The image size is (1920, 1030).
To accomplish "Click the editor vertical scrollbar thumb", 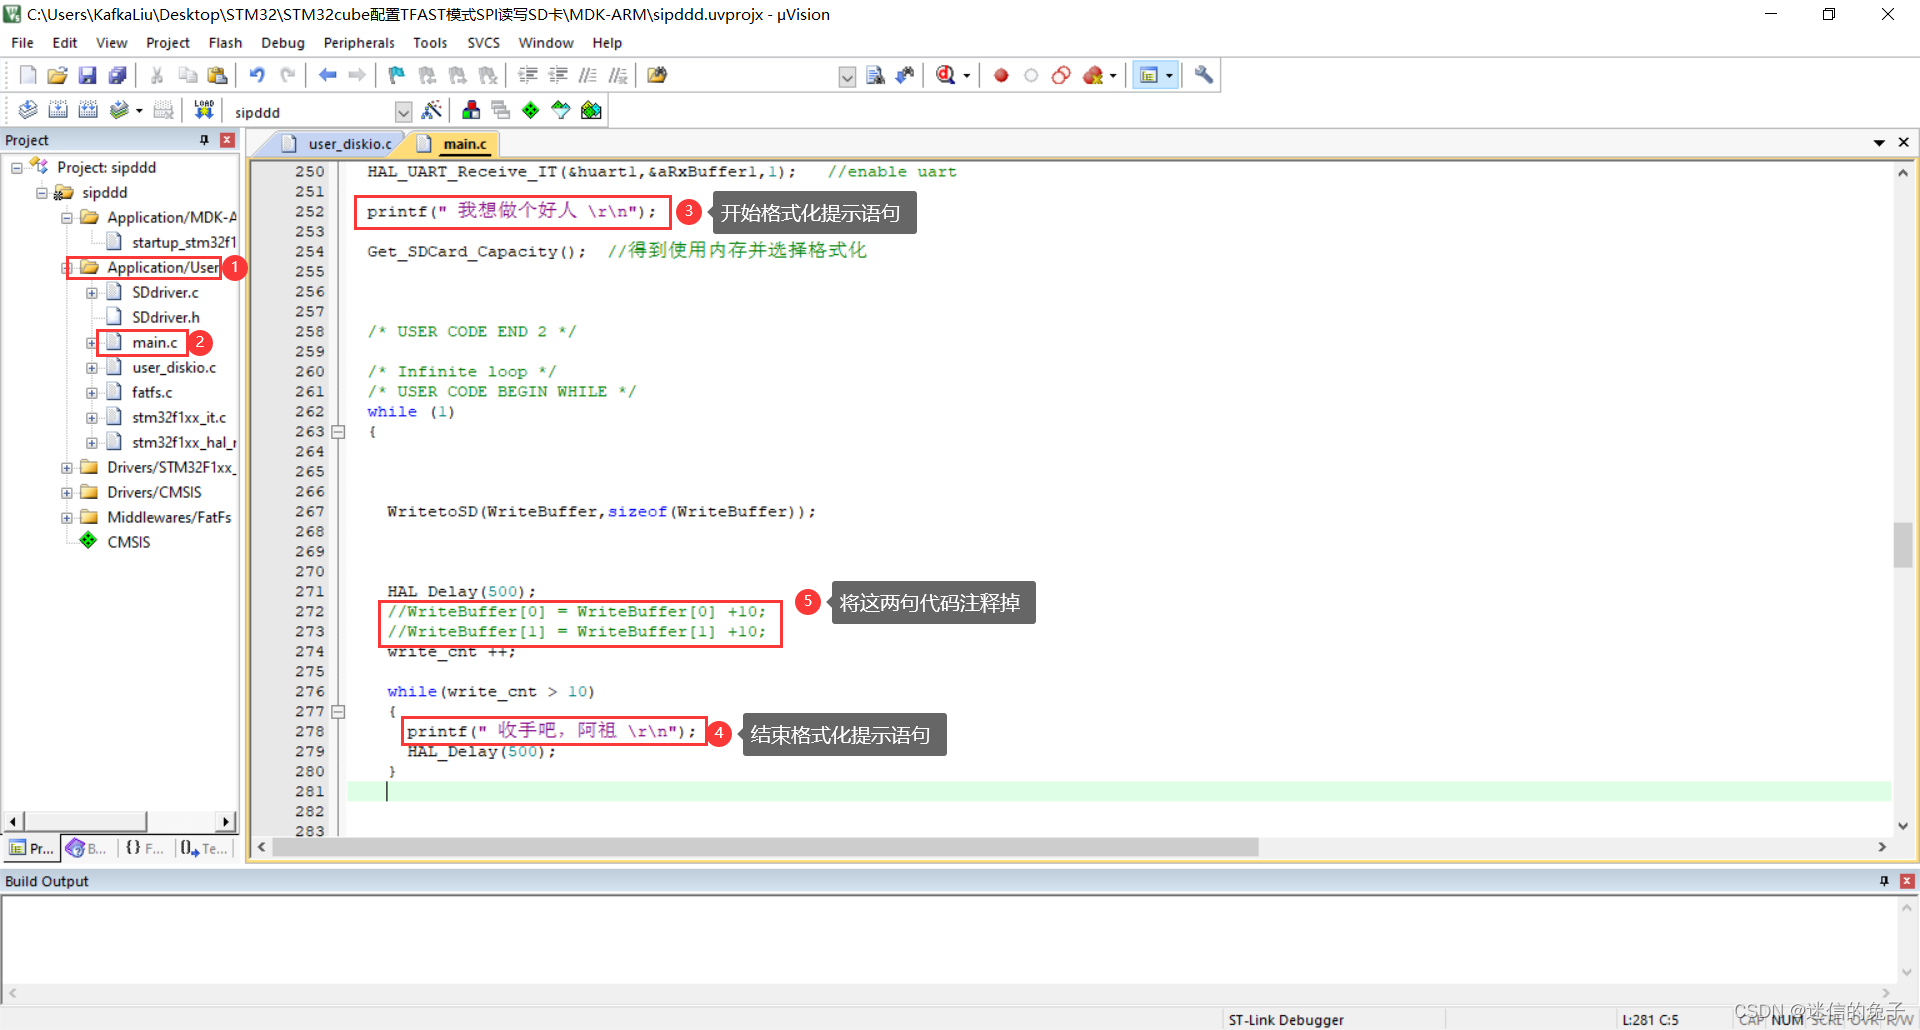I will click(x=1902, y=545).
